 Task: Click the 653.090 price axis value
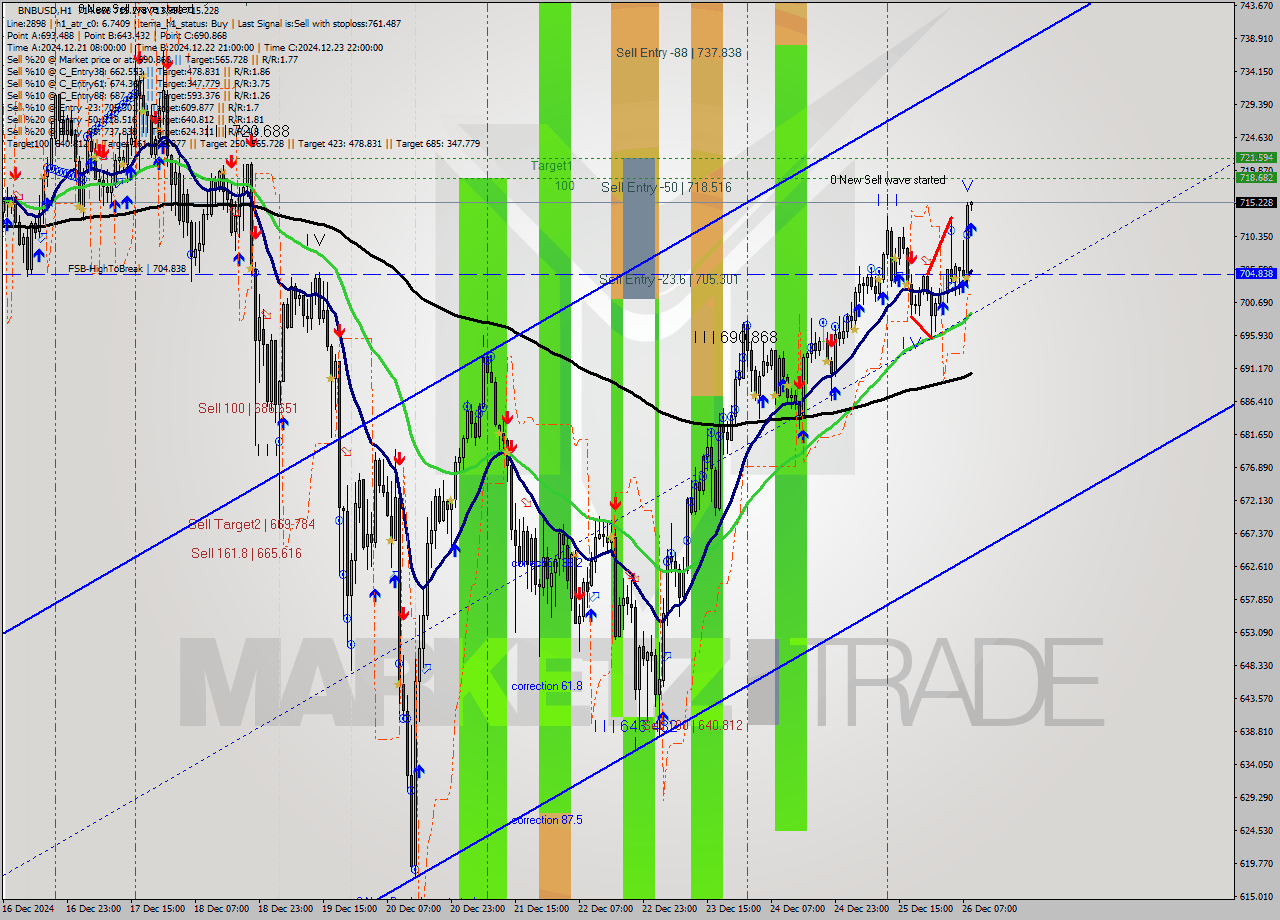1256,633
